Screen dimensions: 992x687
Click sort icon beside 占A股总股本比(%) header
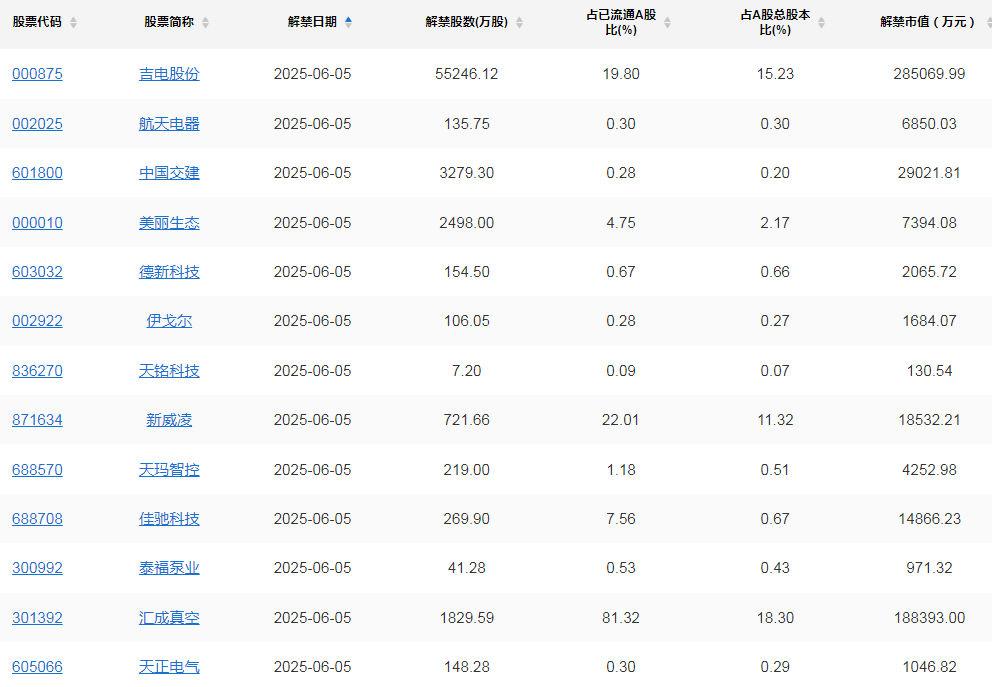coord(822,22)
